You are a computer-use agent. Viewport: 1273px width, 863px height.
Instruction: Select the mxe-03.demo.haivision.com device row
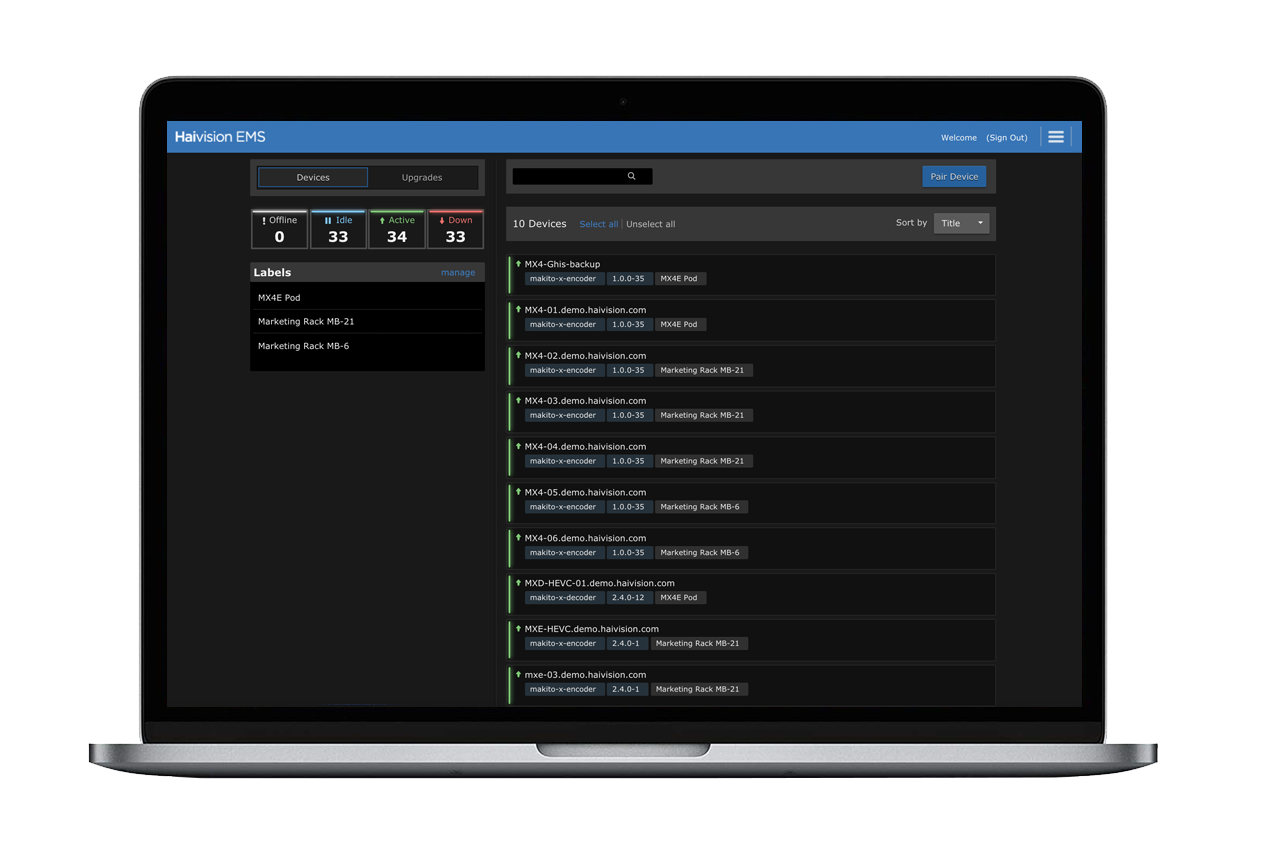tap(750, 682)
